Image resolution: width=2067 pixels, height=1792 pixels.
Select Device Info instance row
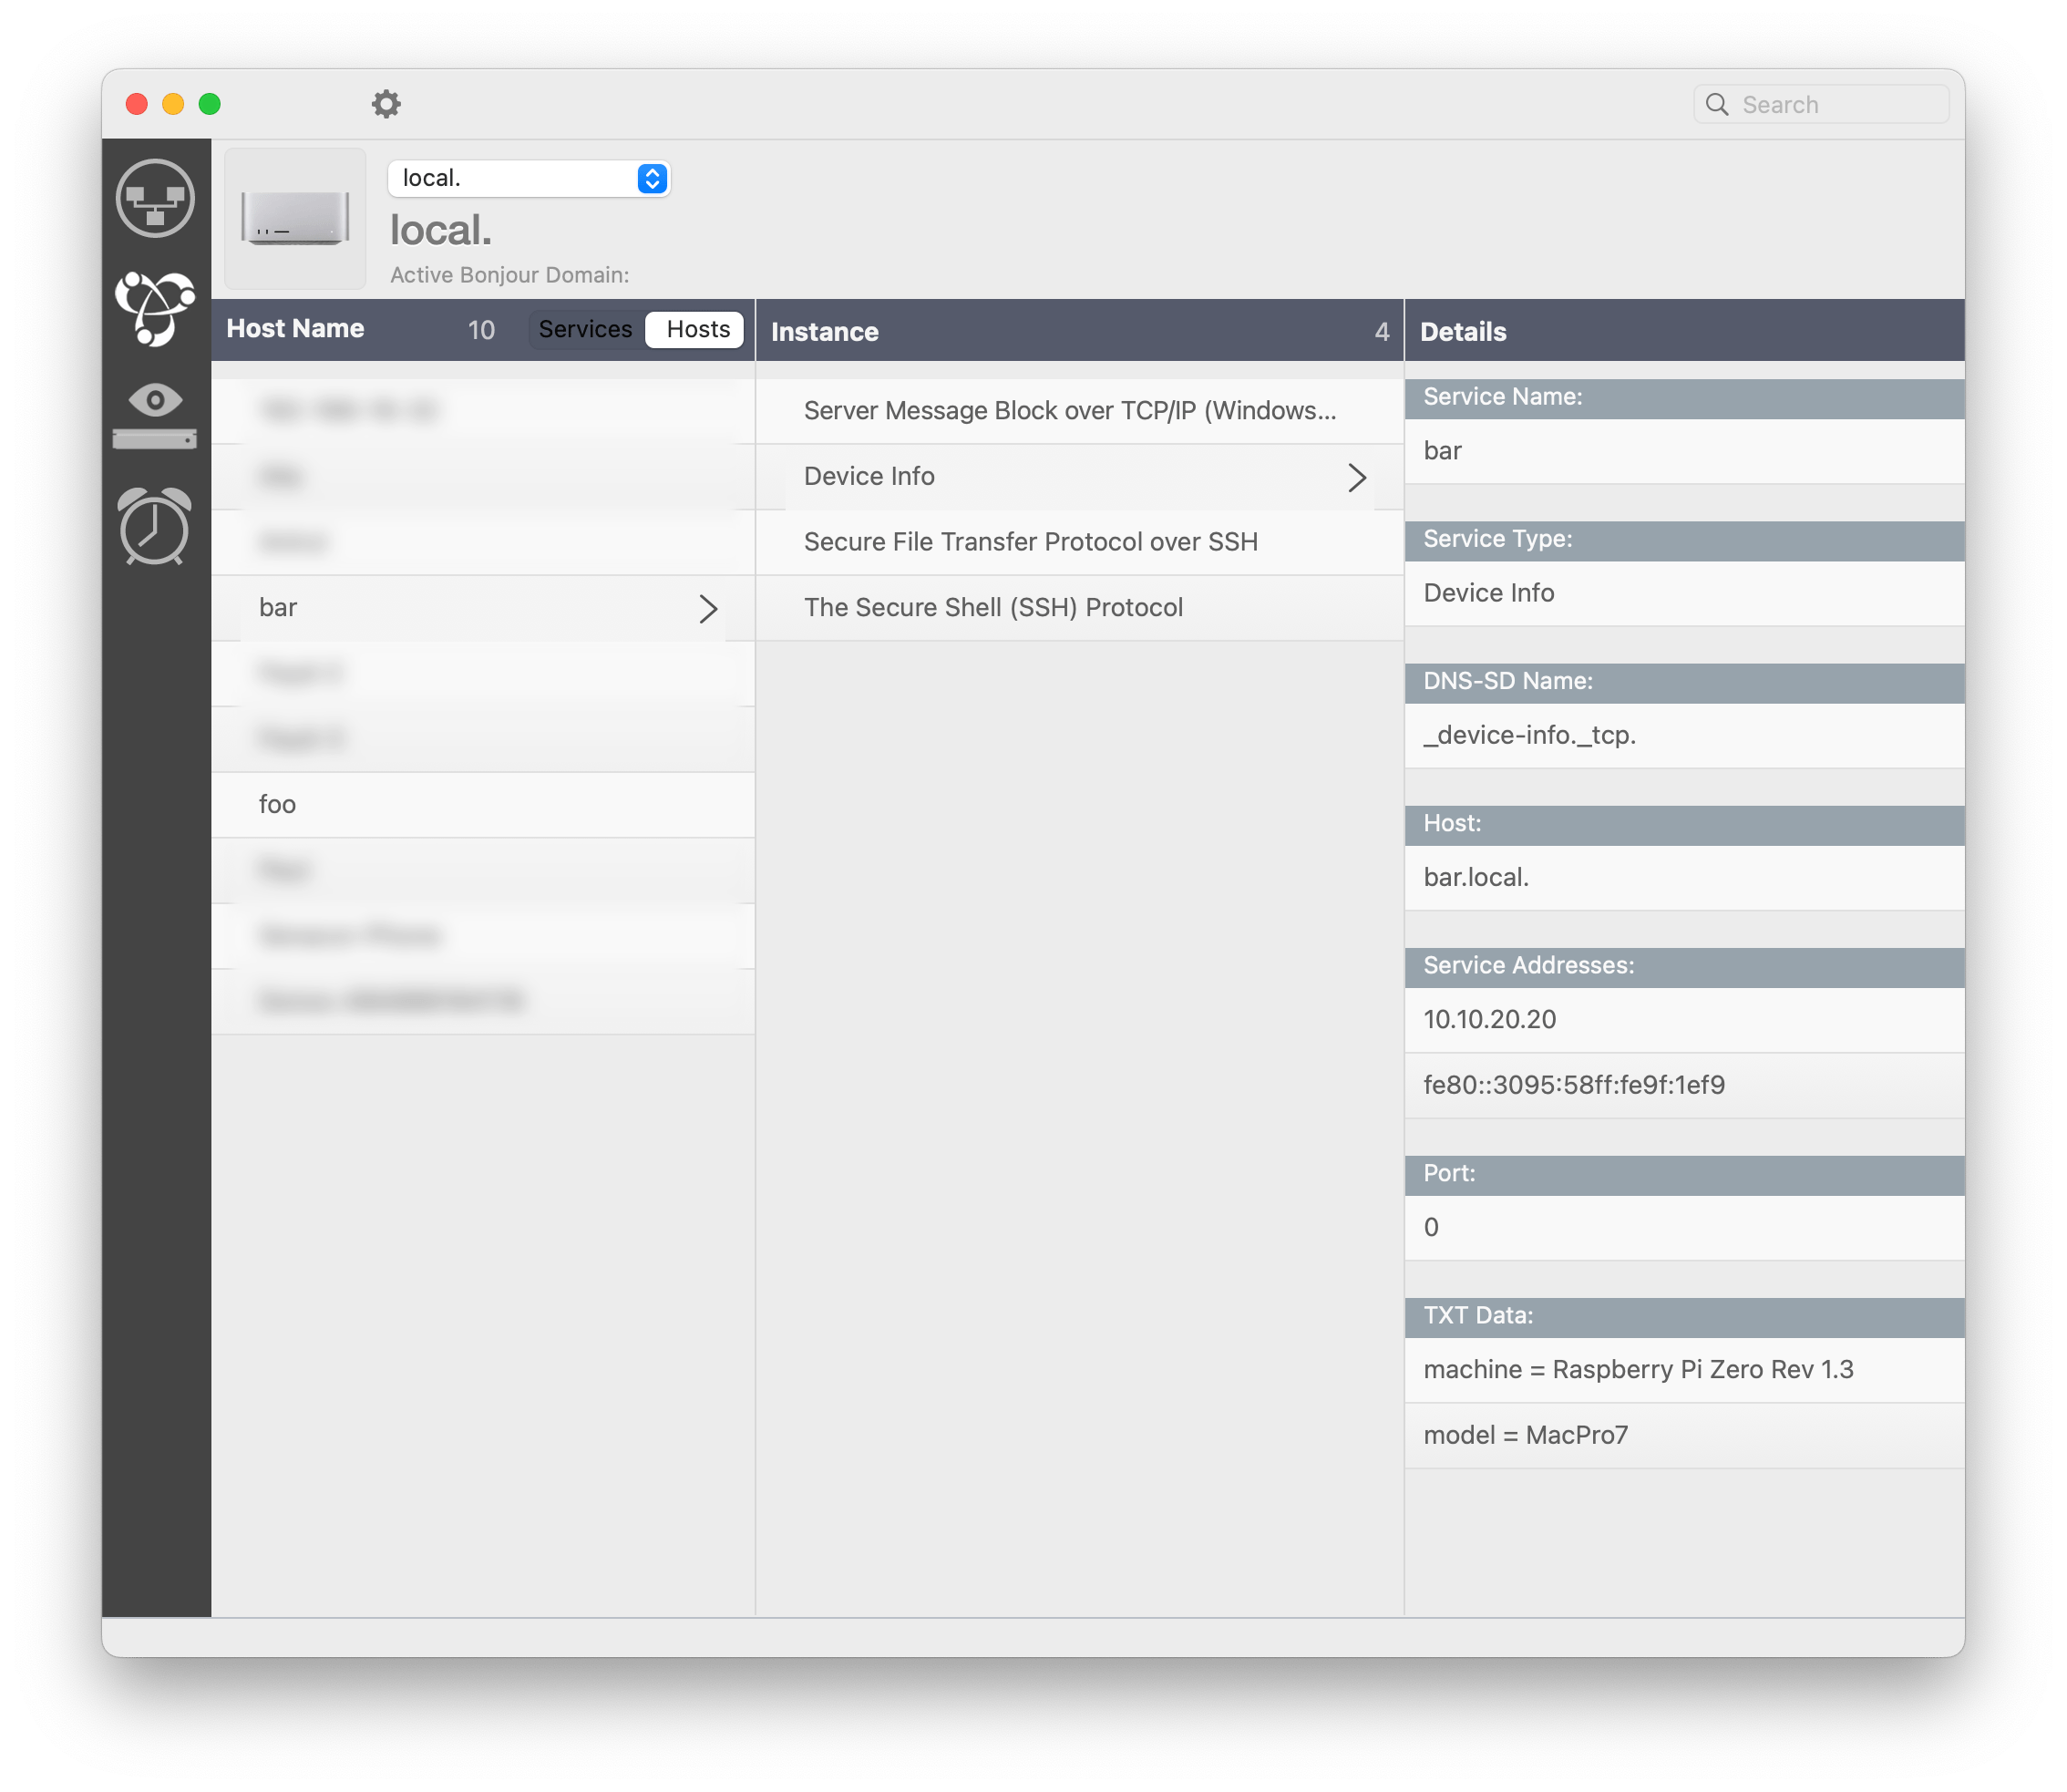pyautogui.click(x=1075, y=475)
